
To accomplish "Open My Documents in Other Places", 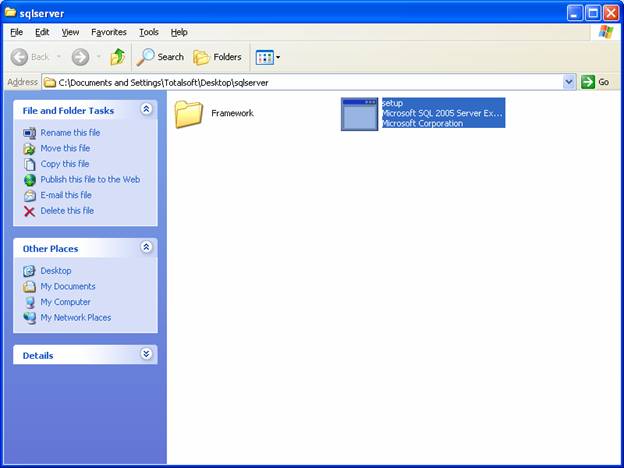I will (x=68, y=286).
